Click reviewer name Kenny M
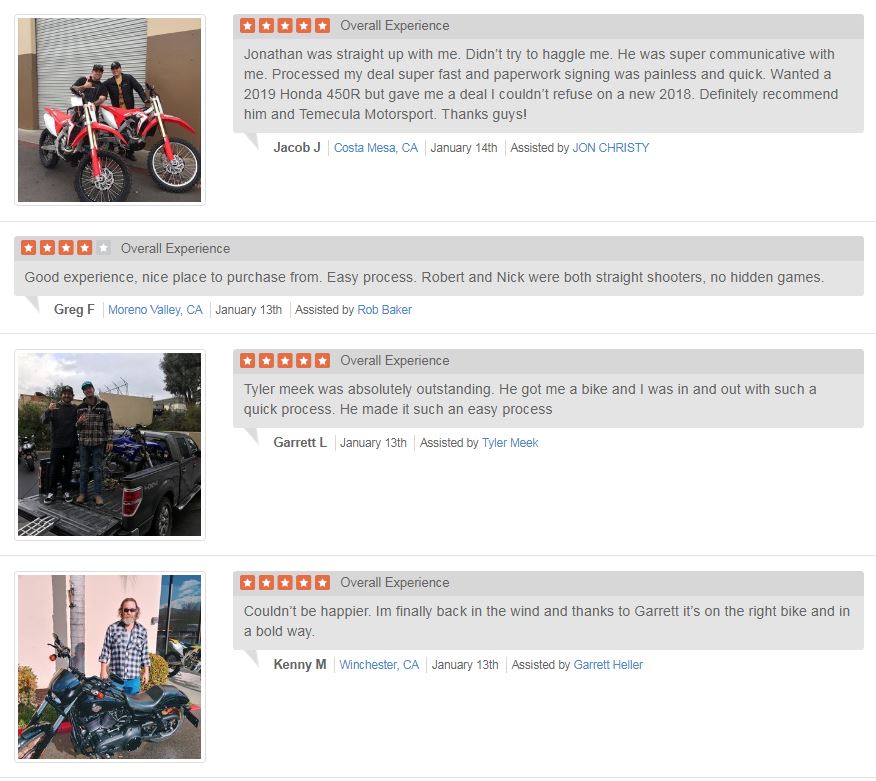 pos(299,665)
